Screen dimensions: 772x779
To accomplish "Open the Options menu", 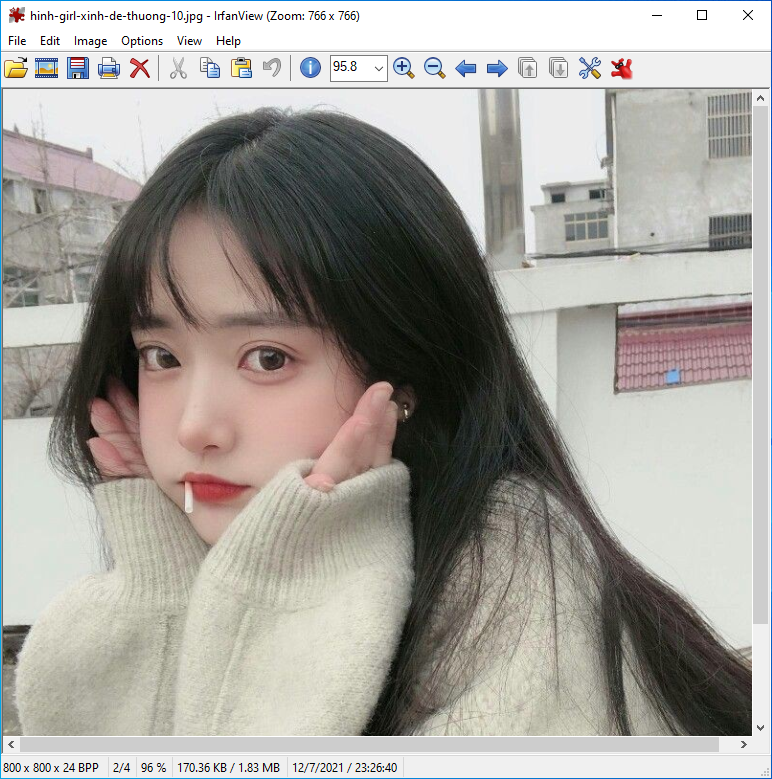I will [x=142, y=41].
